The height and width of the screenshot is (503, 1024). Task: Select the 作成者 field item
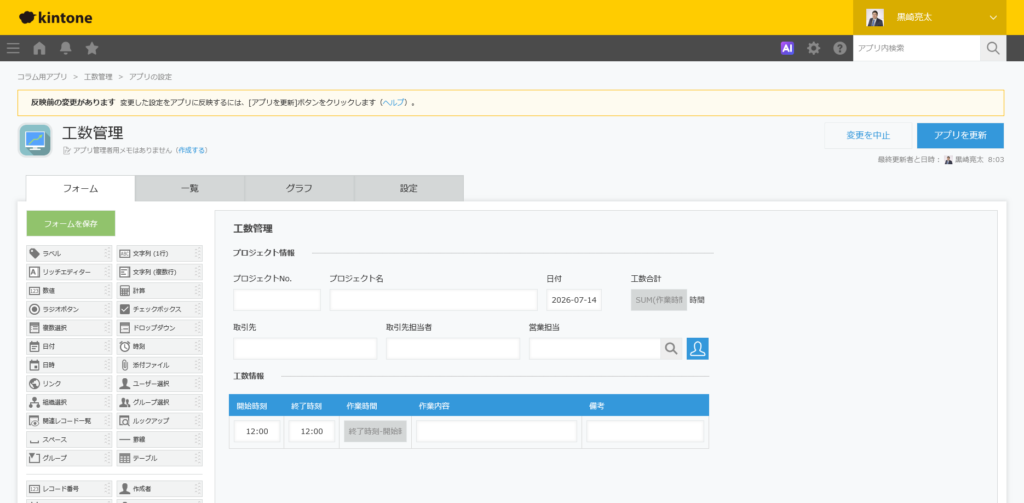pyautogui.click(x=159, y=489)
